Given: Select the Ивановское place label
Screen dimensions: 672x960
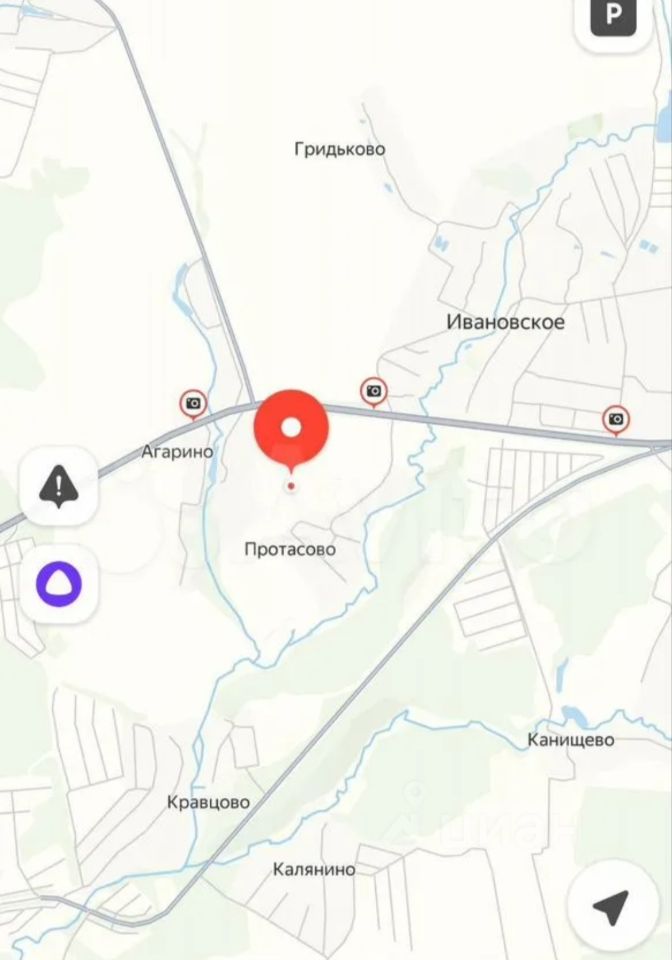Looking at the screenshot, I should pos(506,322).
